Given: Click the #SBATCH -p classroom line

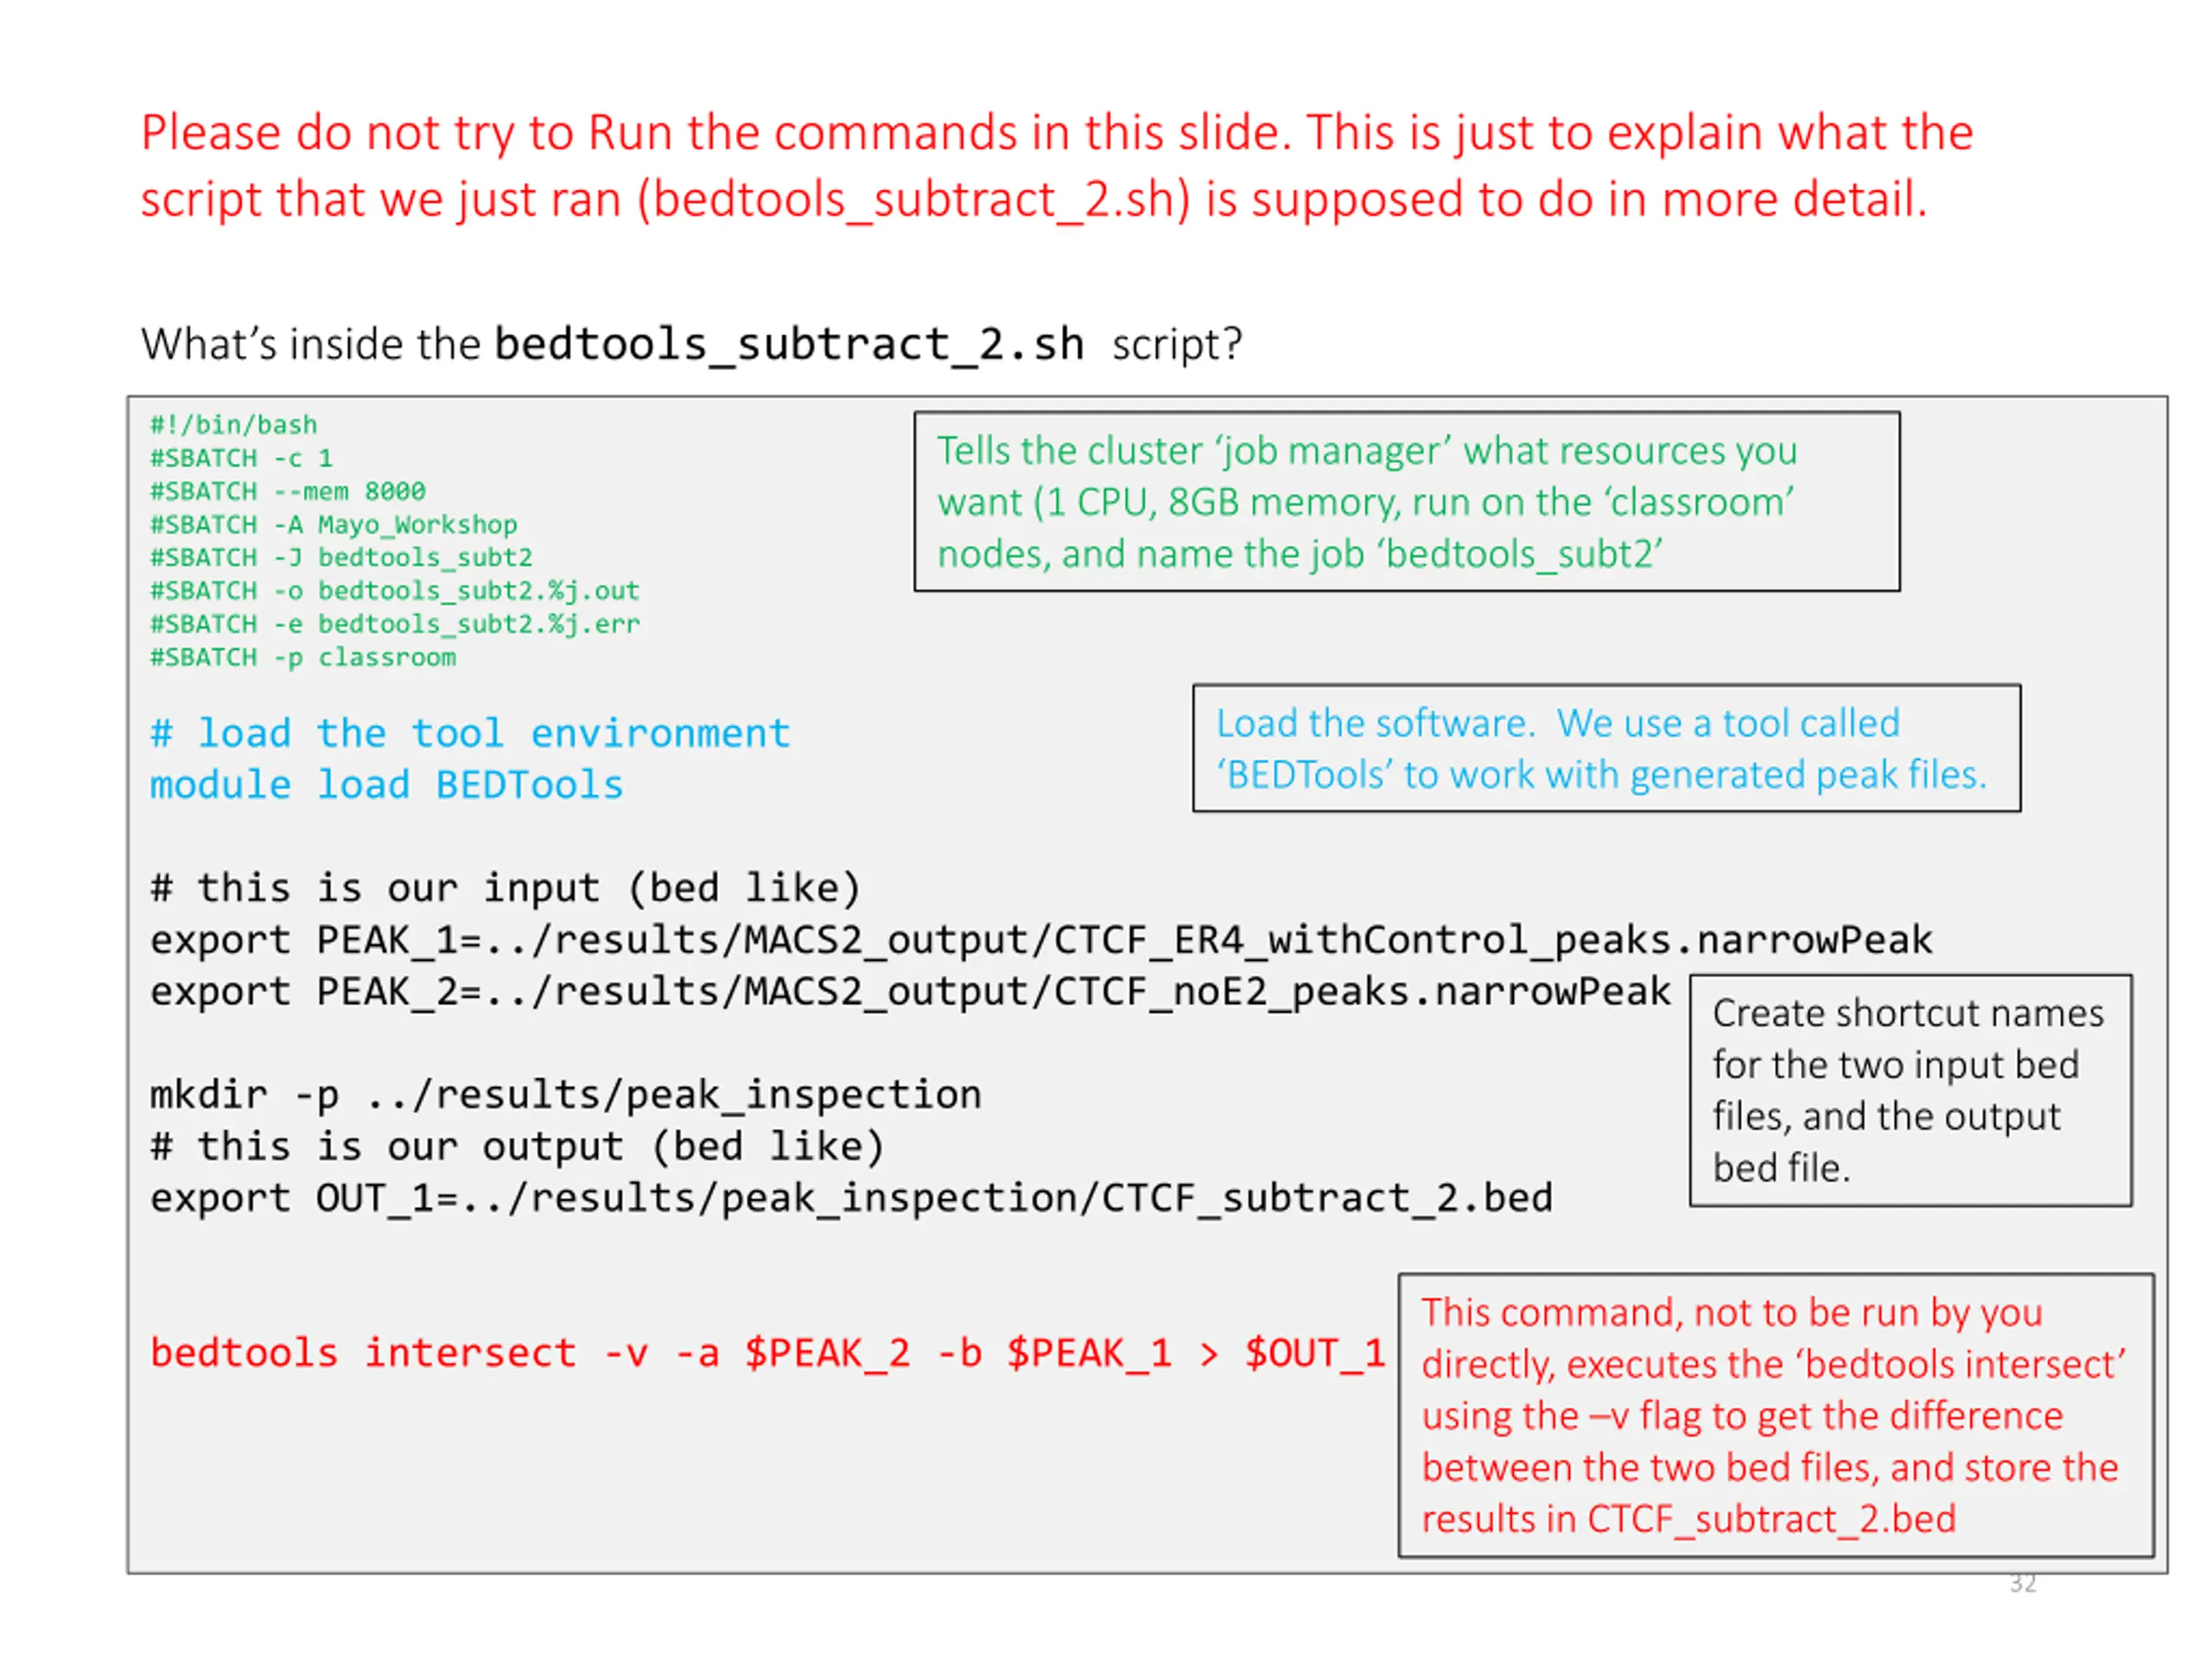Looking at the screenshot, I should pyautogui.click(x=302, y=657).
